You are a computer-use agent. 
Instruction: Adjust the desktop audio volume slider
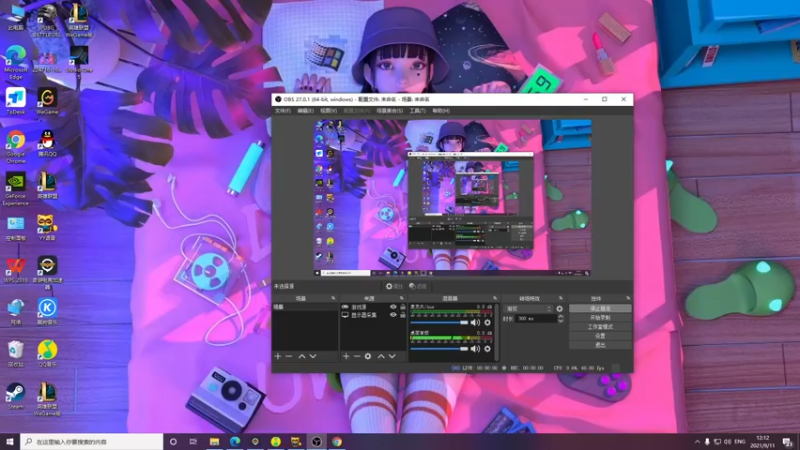point(439,349)
